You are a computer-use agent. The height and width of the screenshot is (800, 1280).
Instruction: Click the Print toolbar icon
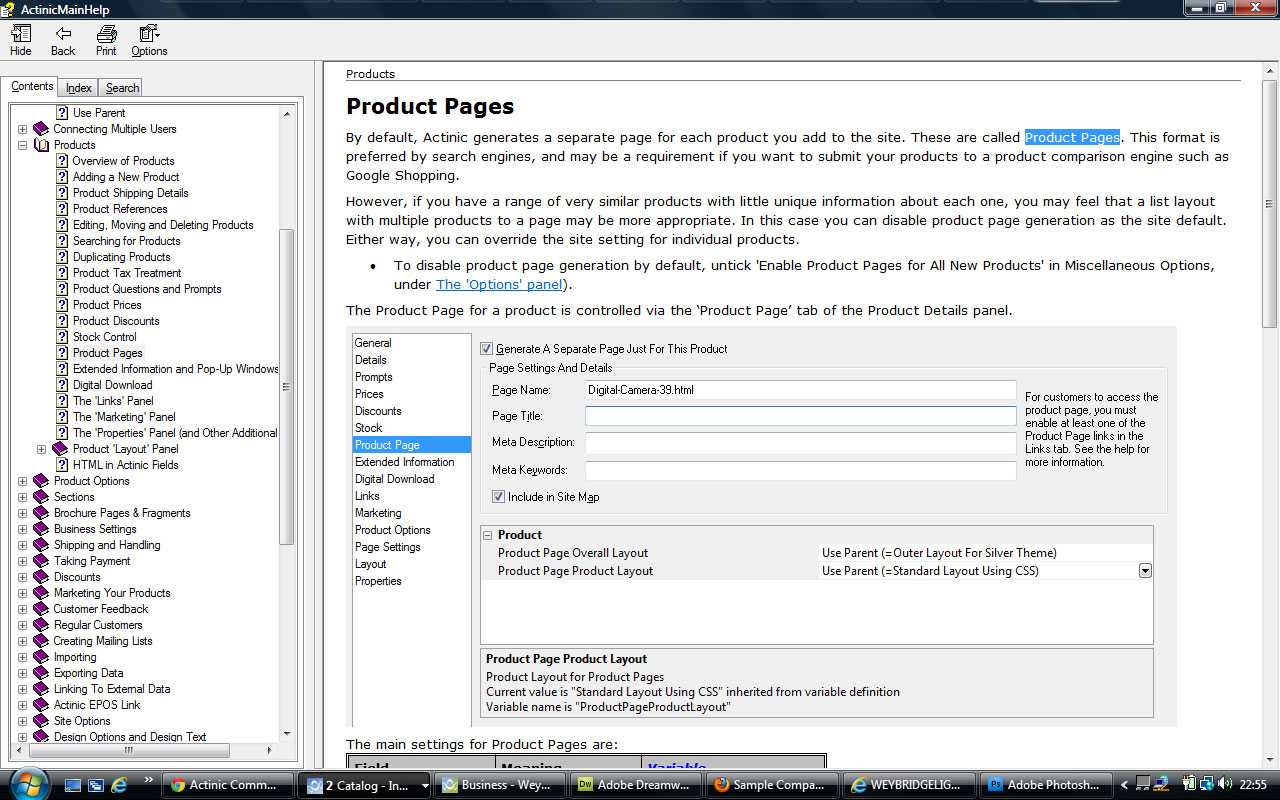[x=106, y=34]
